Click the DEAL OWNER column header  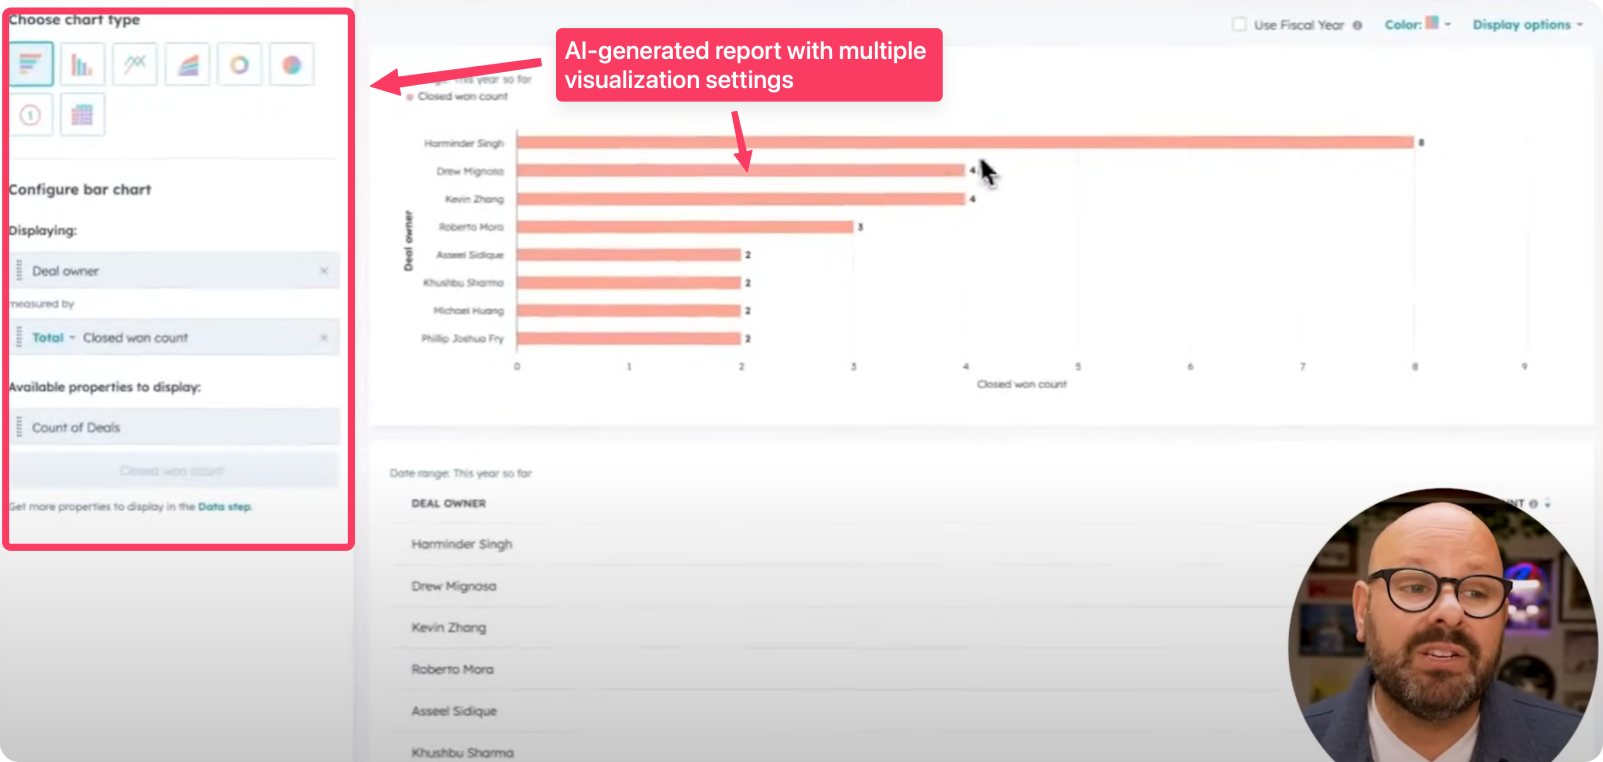448,504
